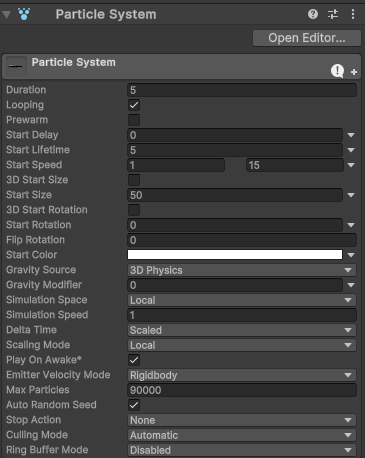Enable the 3D Start Size checkbox
Viewport: 365px width, 458px height.
point(134,180)
